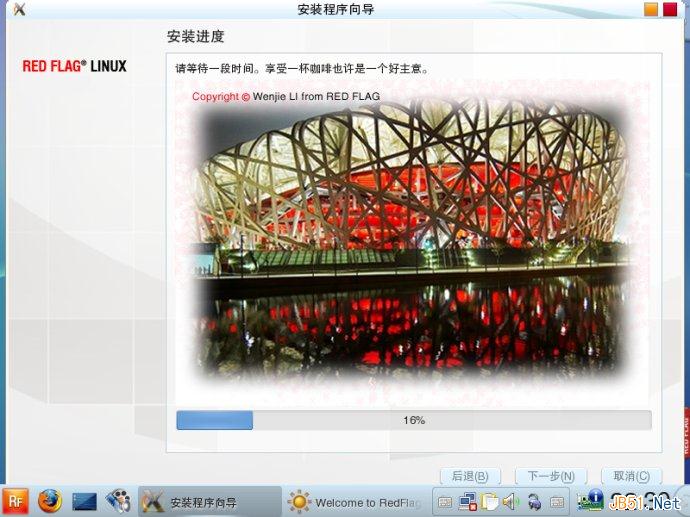
Task: Click the 下一步(N) next button
Action: point(551,476)
